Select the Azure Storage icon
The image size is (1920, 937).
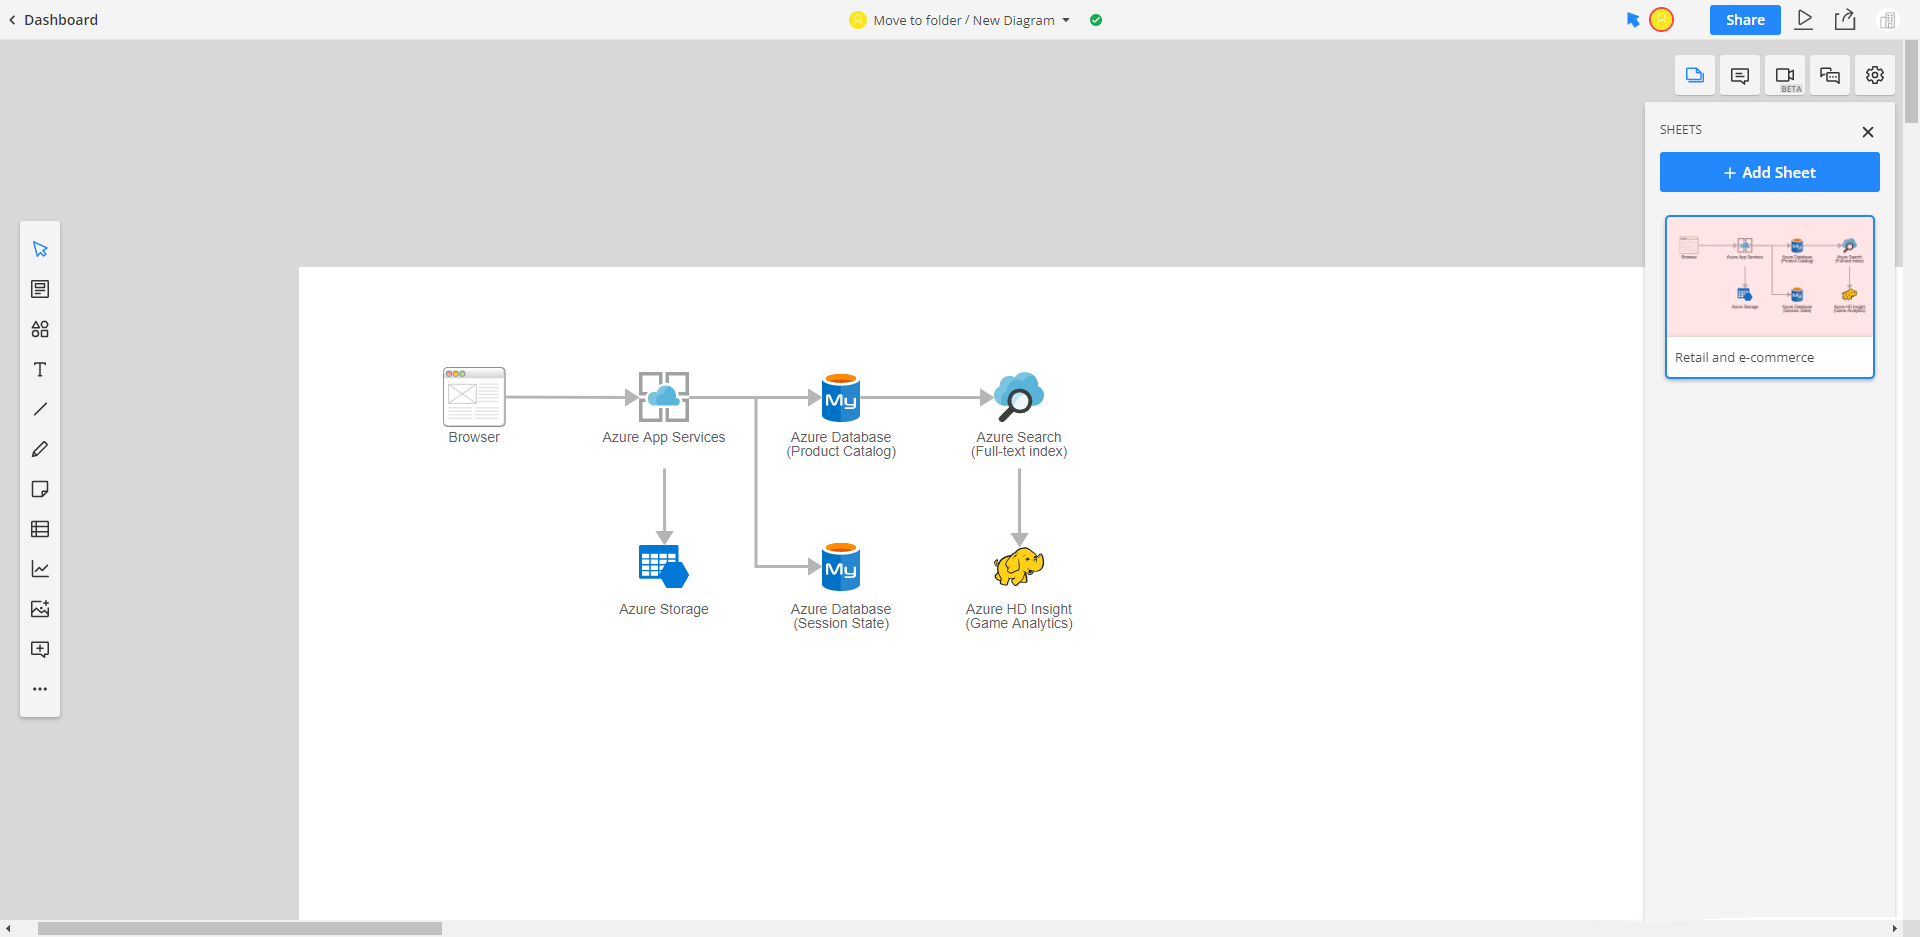click(664, 567)
